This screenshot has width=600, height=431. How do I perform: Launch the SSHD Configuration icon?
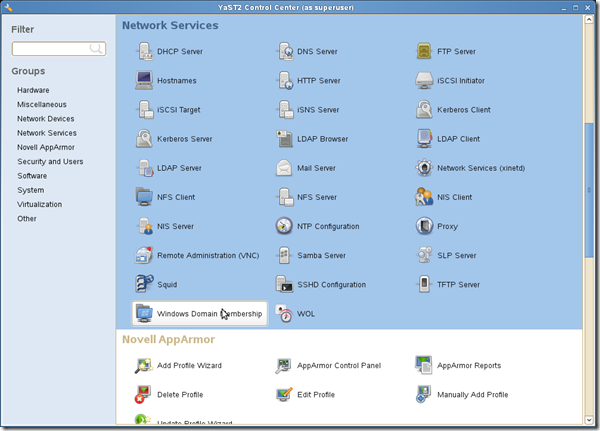click(x=283, y=284)
